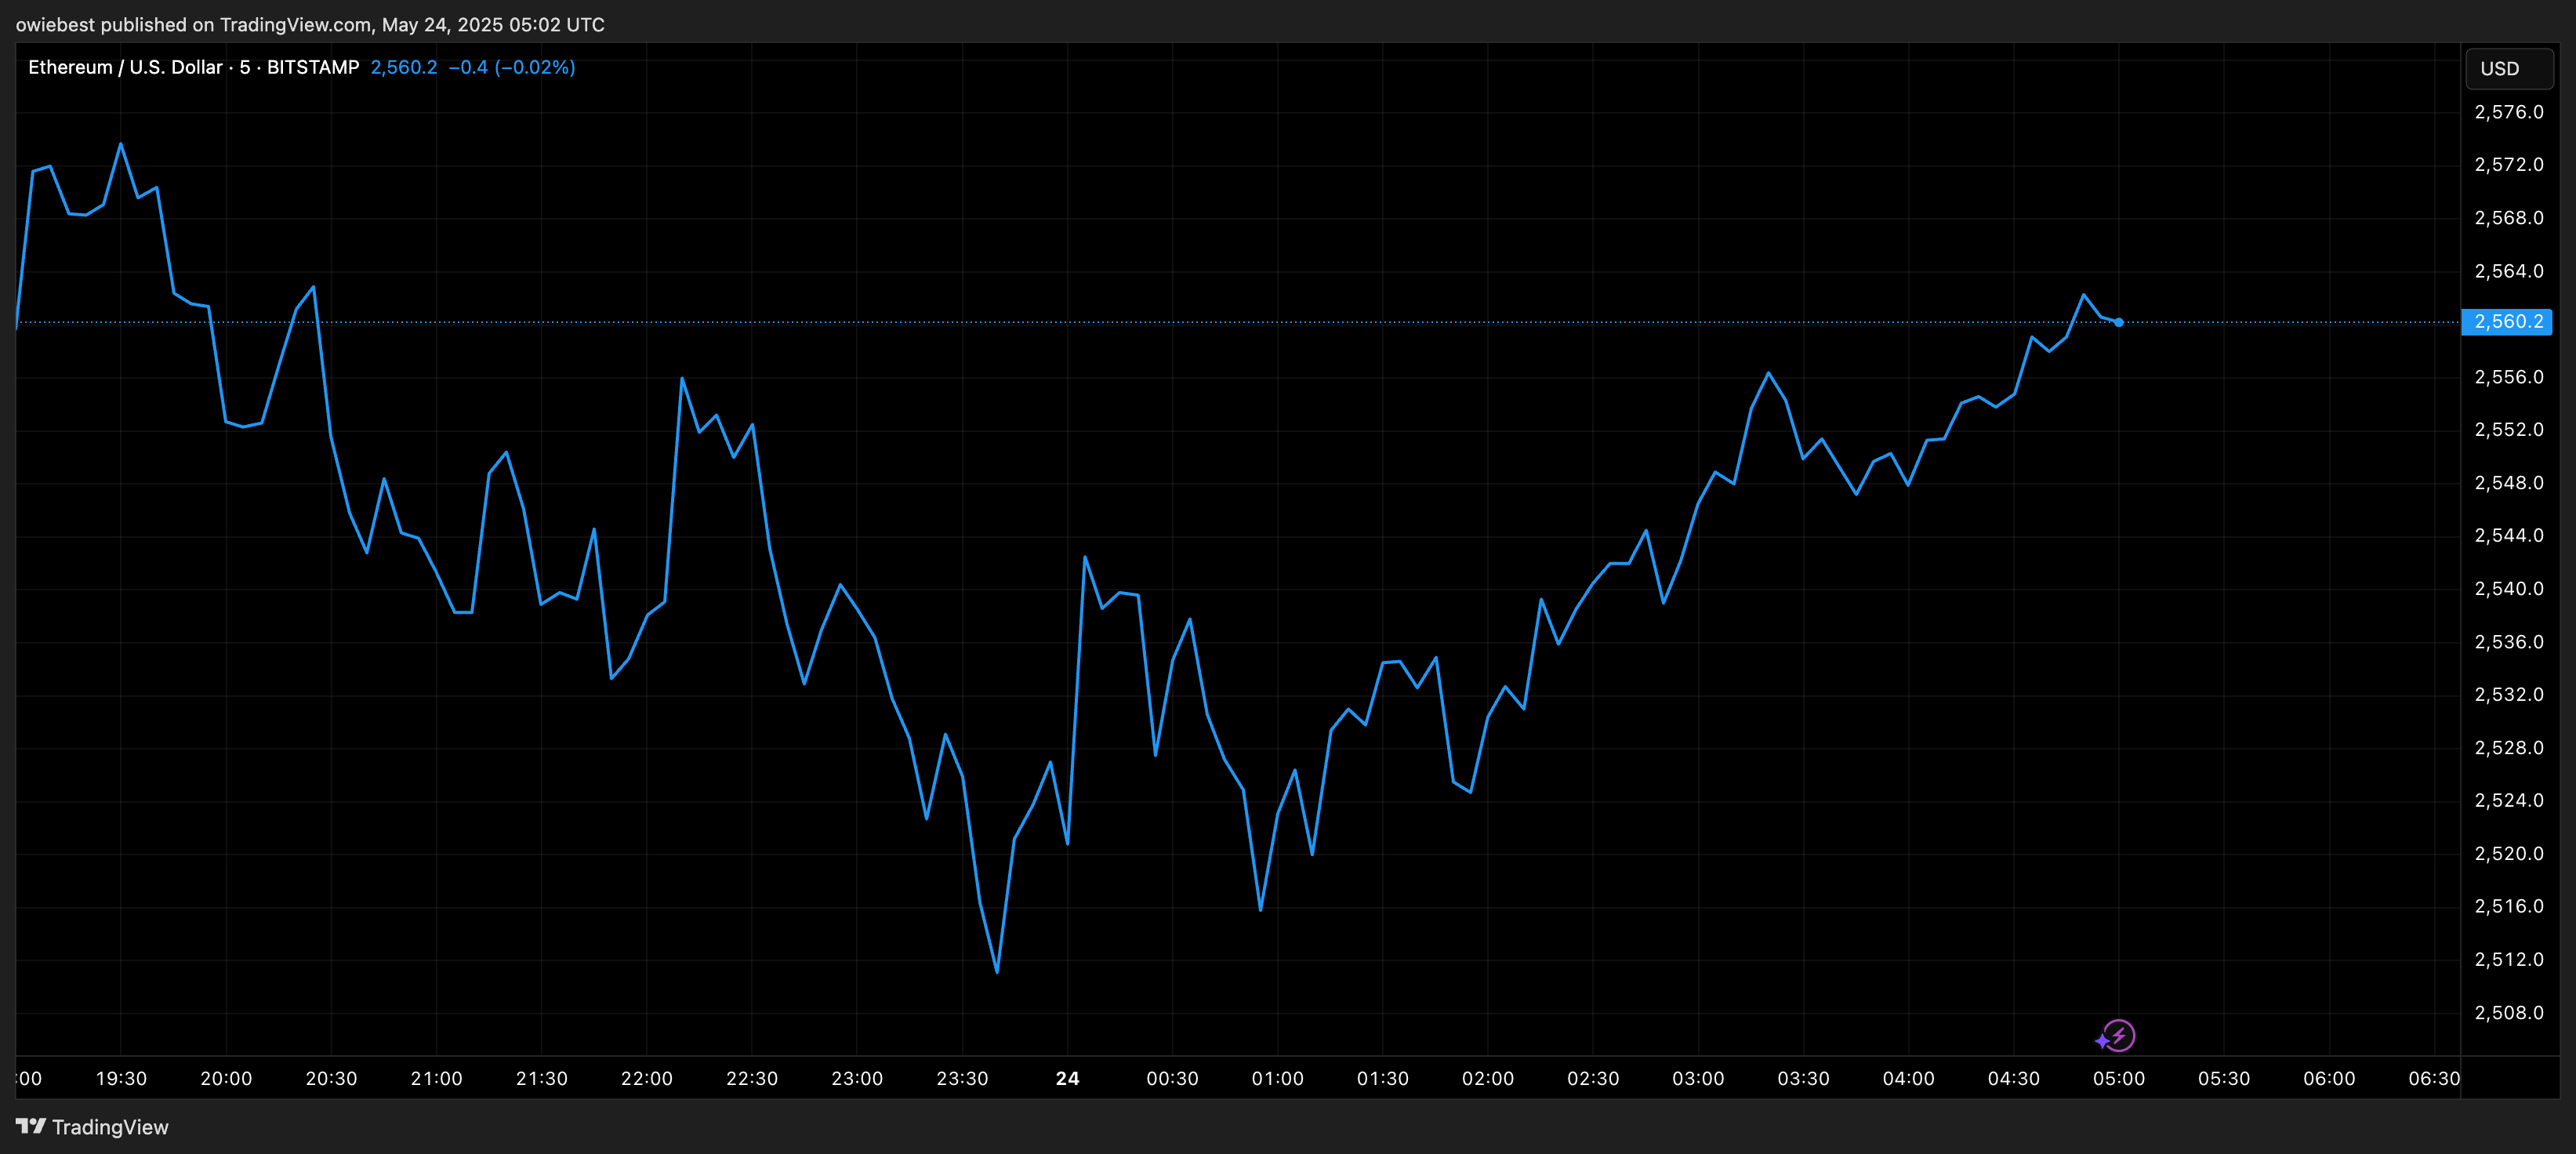Expand the price scale by clicking 2,576.0
This screenshot has width=2576, height=1154.
point(2509,112)
